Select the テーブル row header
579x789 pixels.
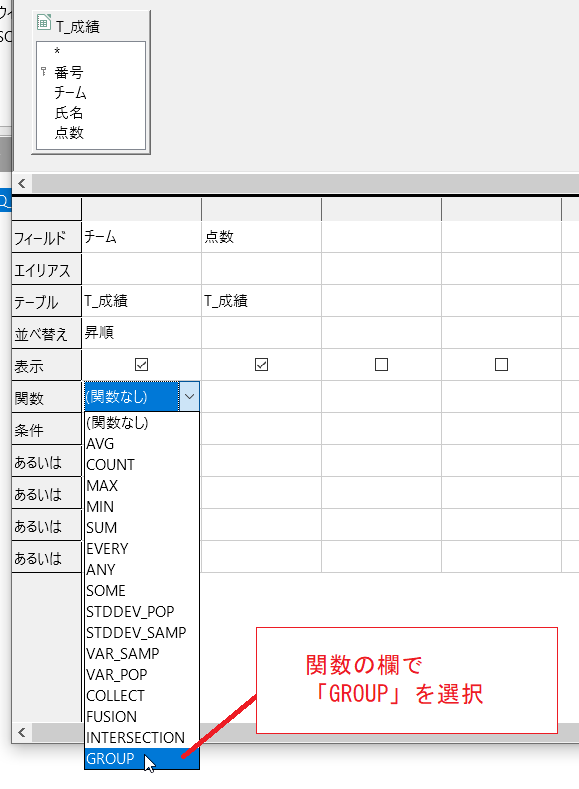point(46,301)
